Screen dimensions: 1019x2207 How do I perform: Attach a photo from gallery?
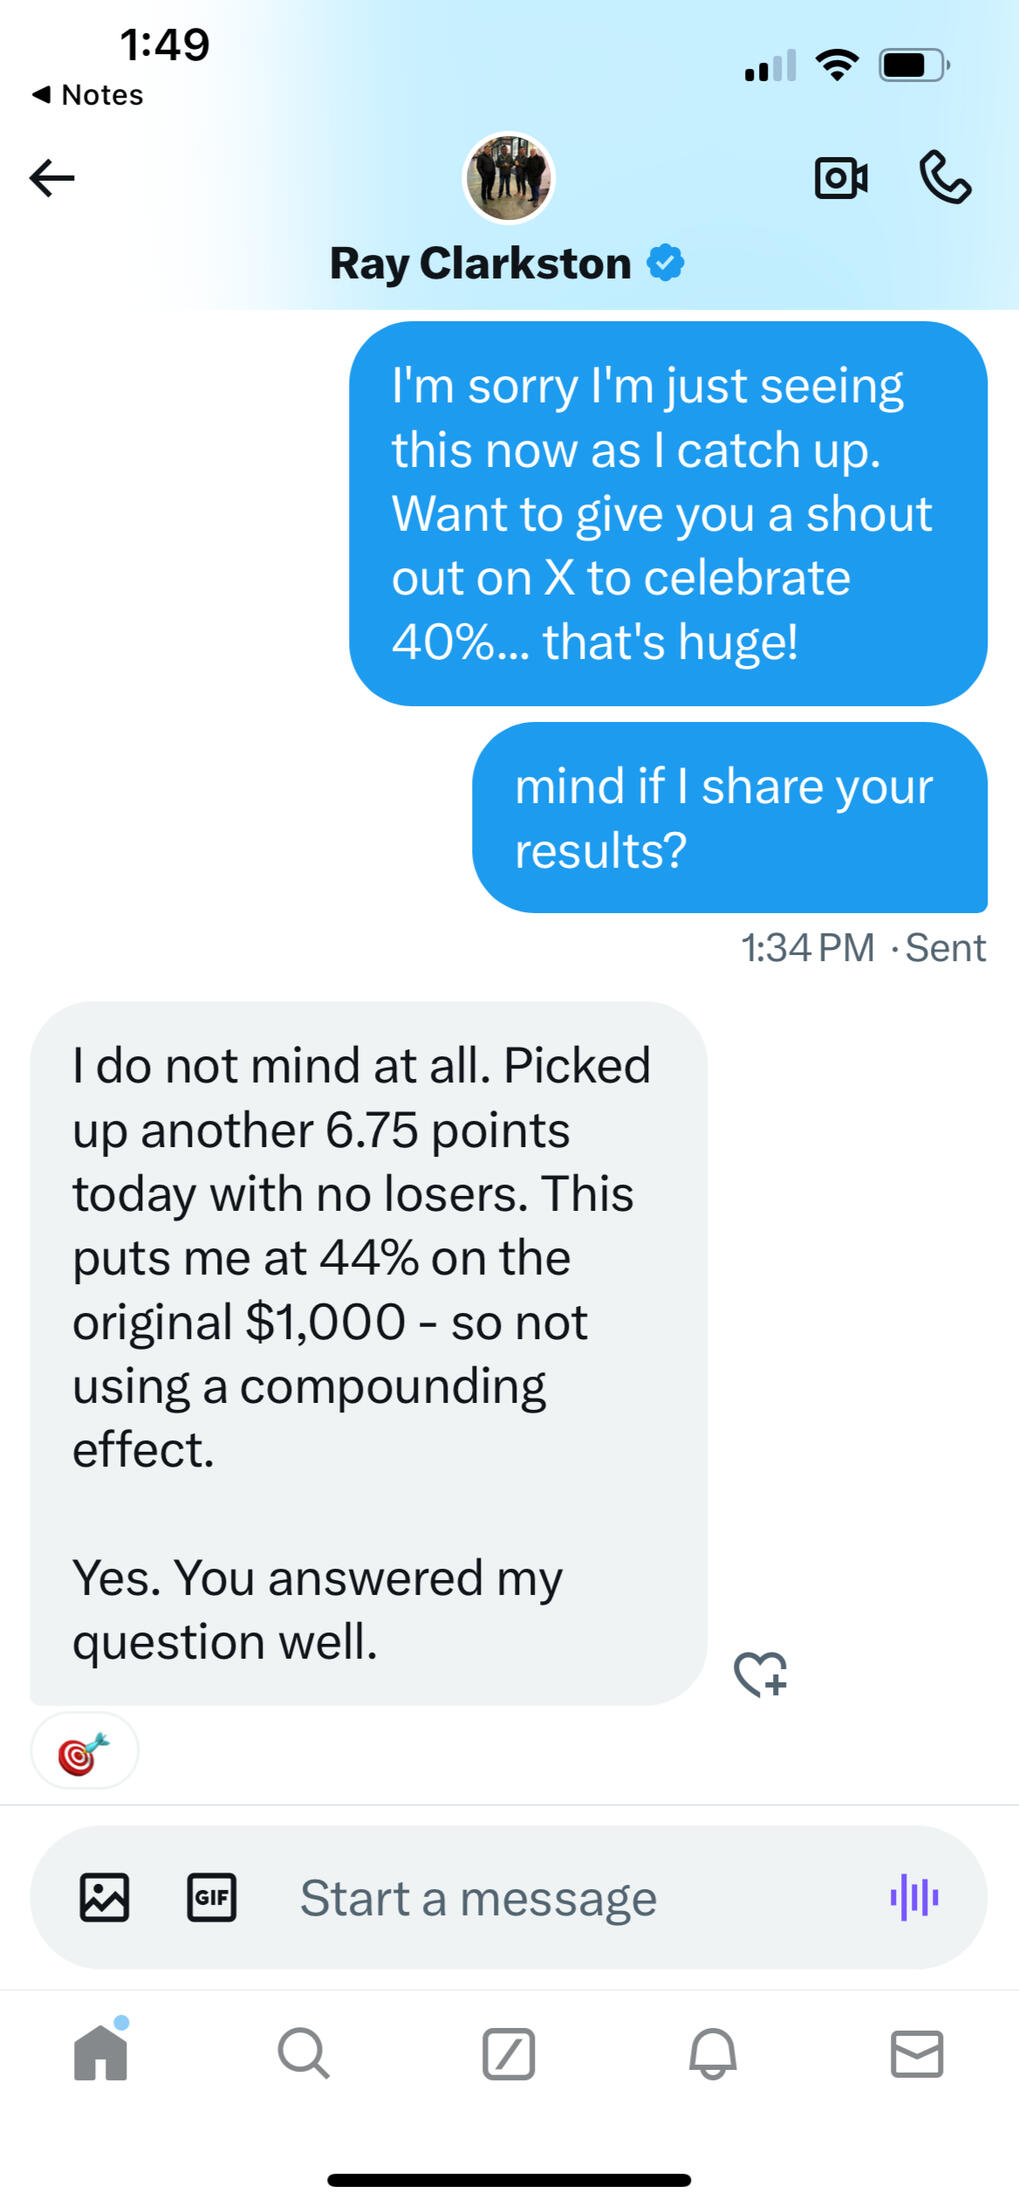tap(105, 1897)
